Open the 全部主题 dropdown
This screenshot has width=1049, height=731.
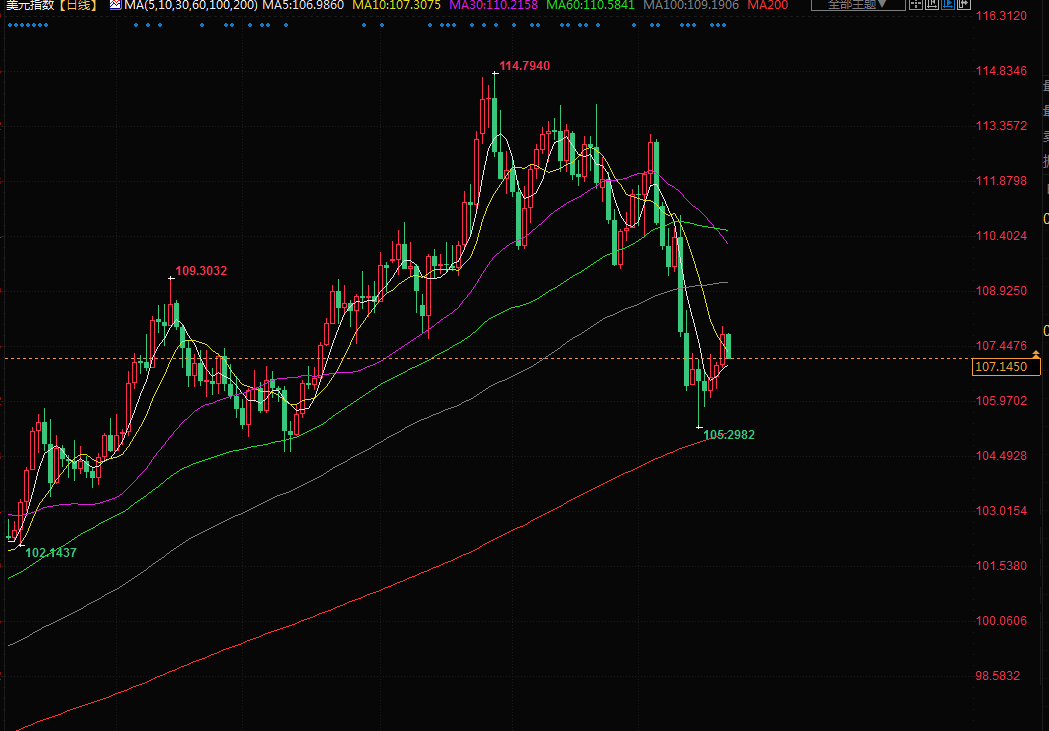856,5
